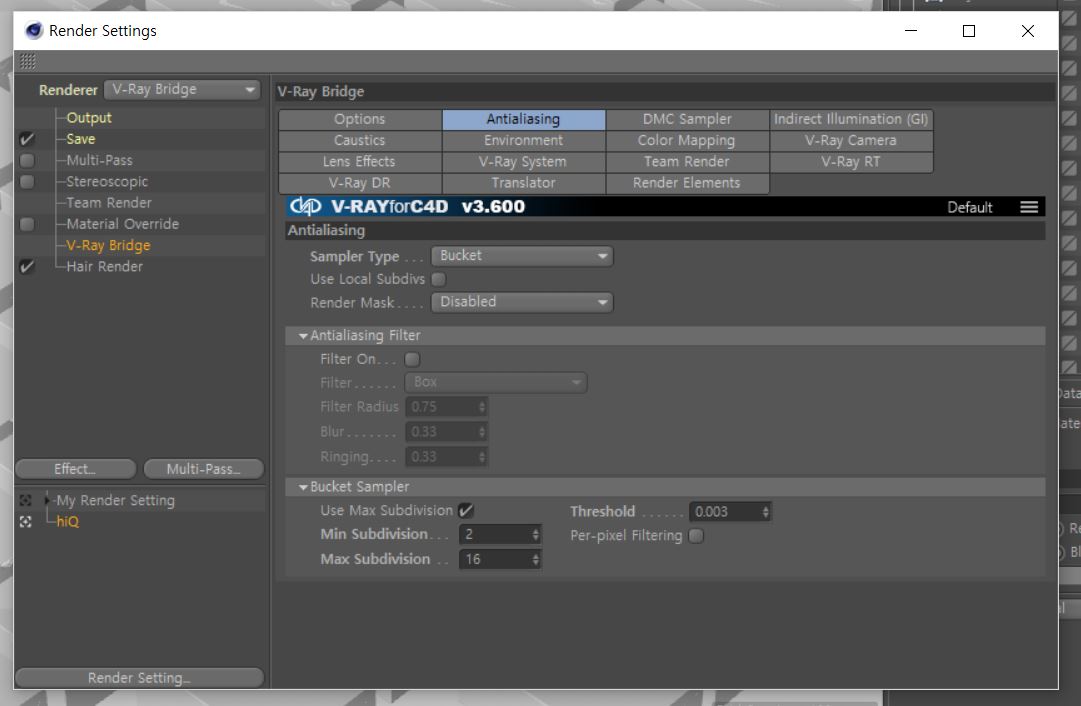Toggle the Save checkbox
The image size is (1081, 706).
pyautogui.click(x=27, y=139)
